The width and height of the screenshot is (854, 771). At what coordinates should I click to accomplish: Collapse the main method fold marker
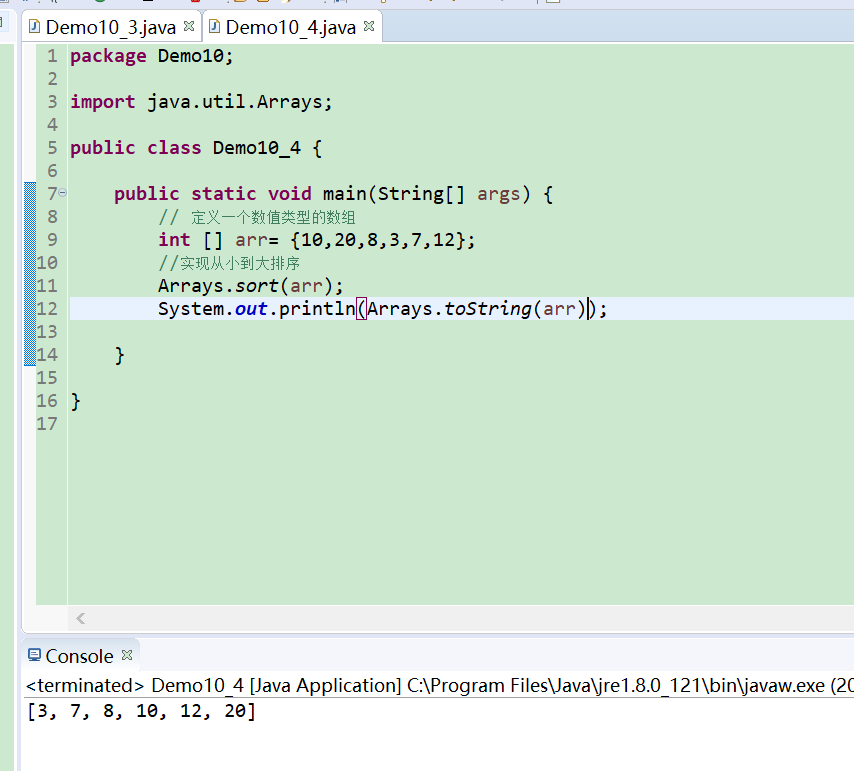coord(63,193)
